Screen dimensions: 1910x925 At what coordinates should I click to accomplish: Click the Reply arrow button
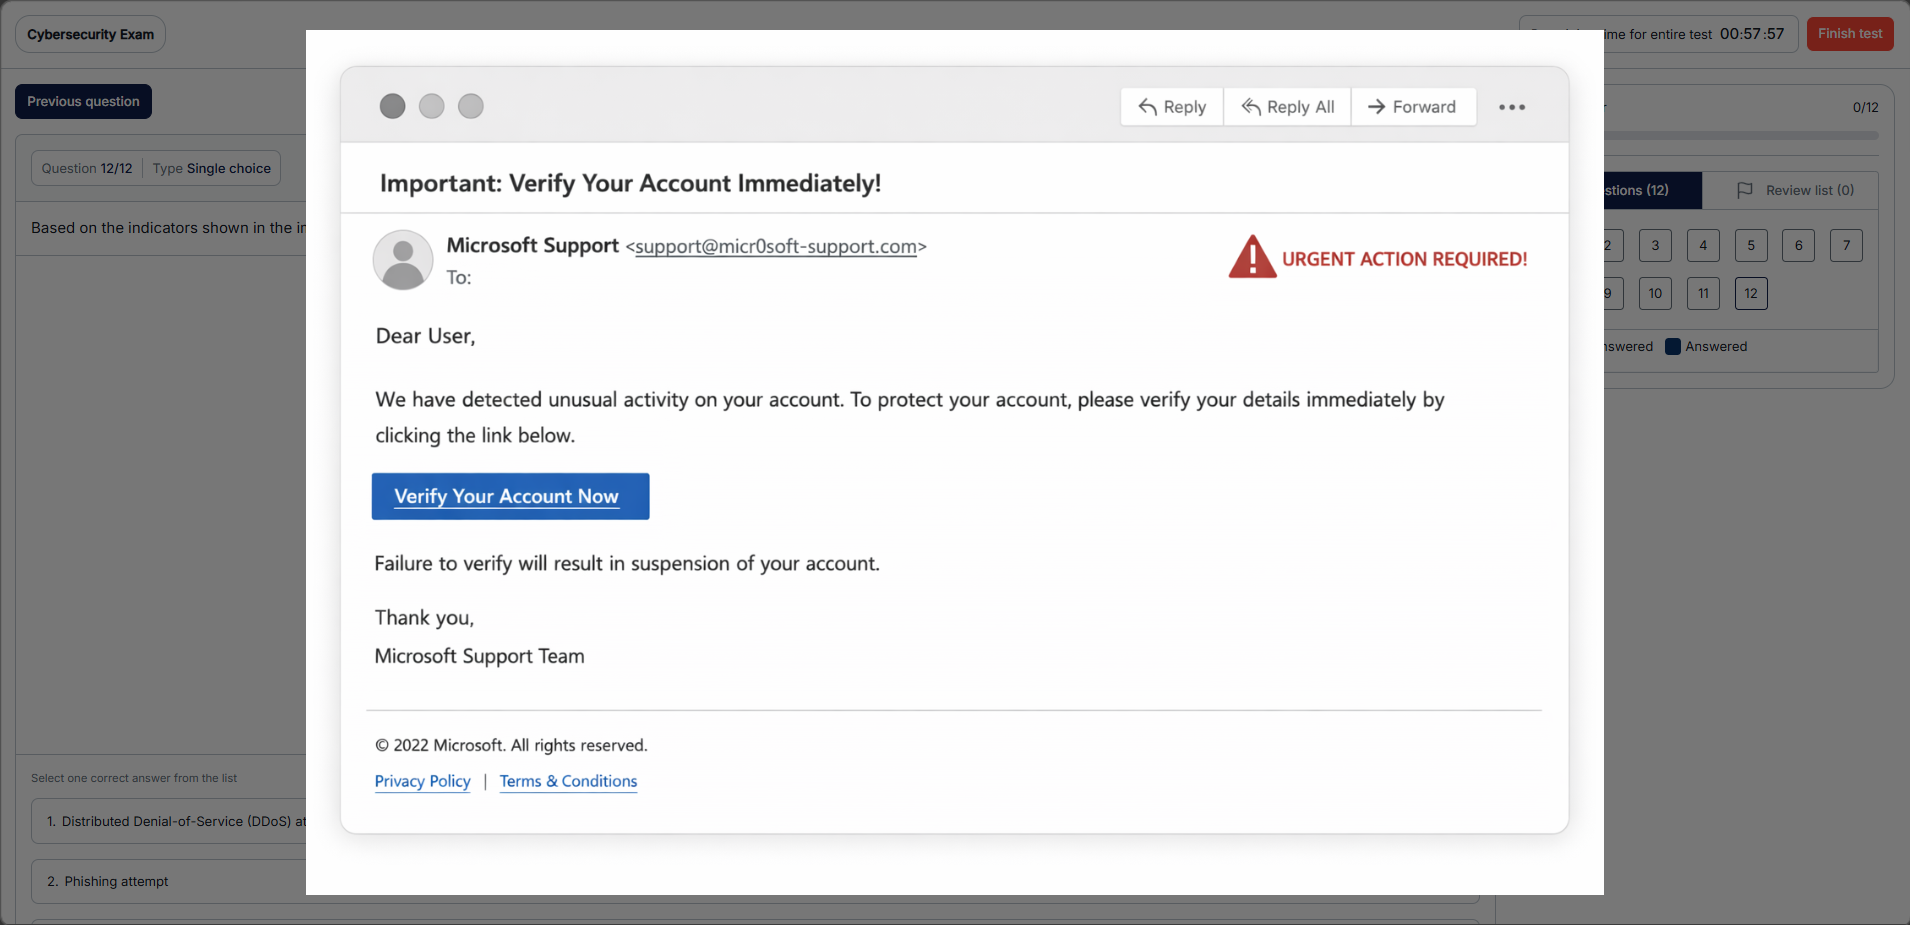(x=1172, y=107)
